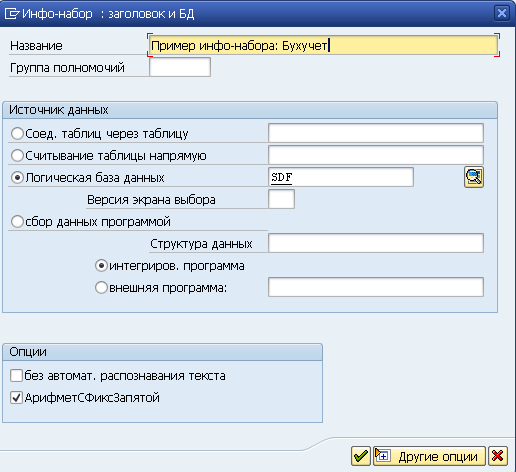Click the SDF logical database field
Screen dimensions: 516x472
(341, 177)
